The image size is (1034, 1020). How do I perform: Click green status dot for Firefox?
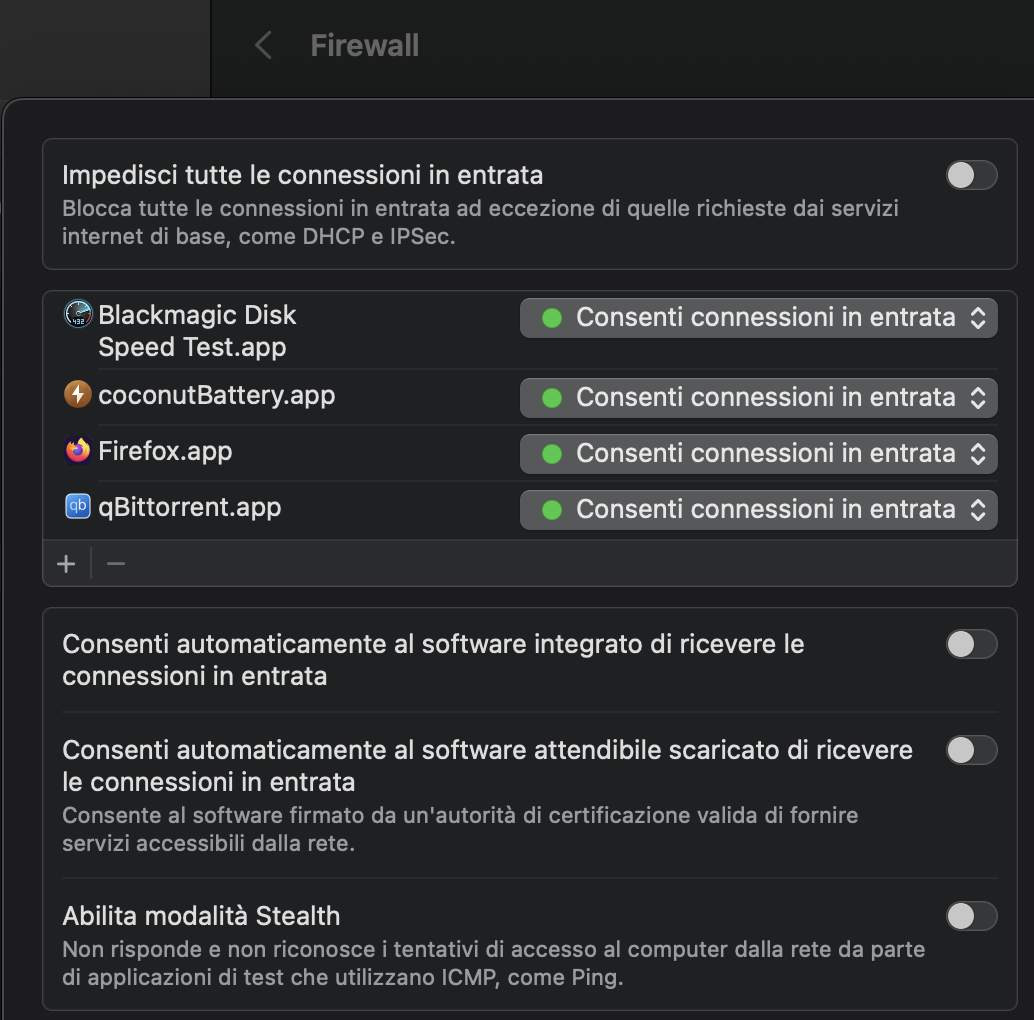tap(551, 454)
